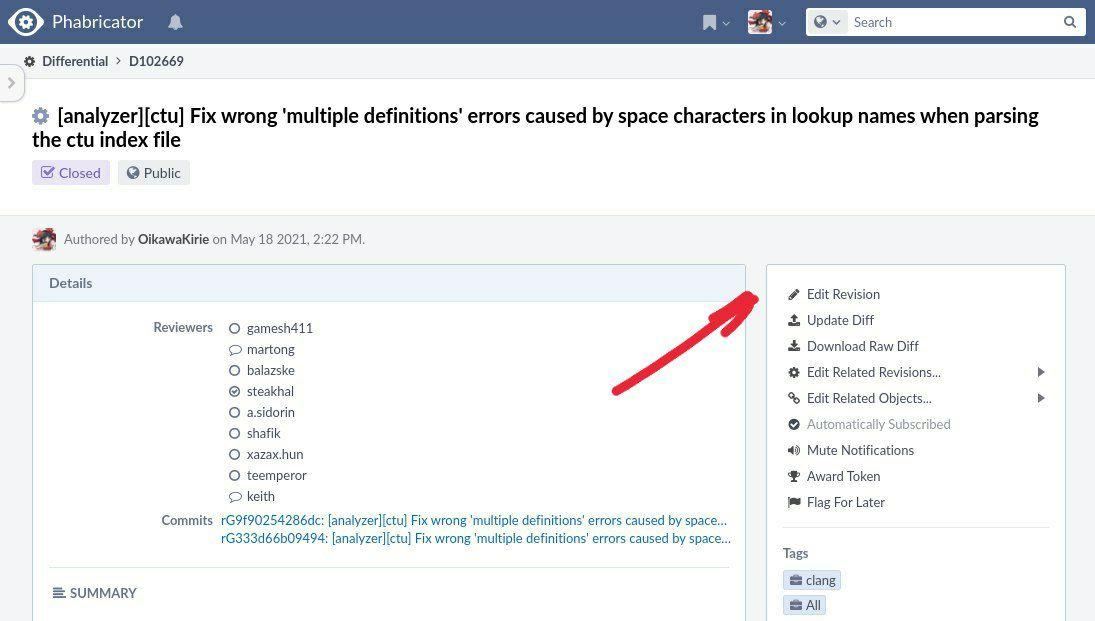Open the All project tag
This screenshot has height=621, width=1095.
(x=804, y=605)
